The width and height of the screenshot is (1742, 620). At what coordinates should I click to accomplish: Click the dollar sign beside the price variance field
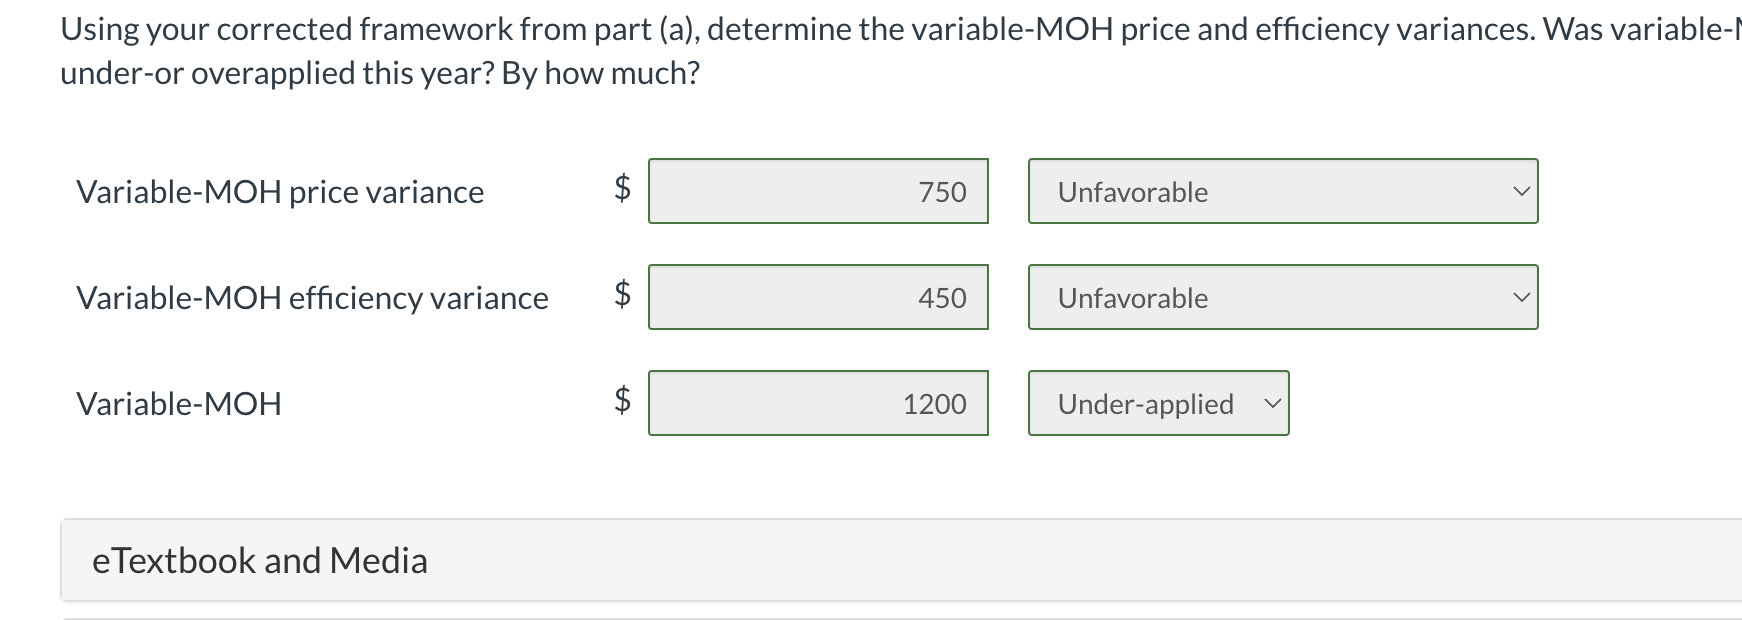click(x=621, y=191)
